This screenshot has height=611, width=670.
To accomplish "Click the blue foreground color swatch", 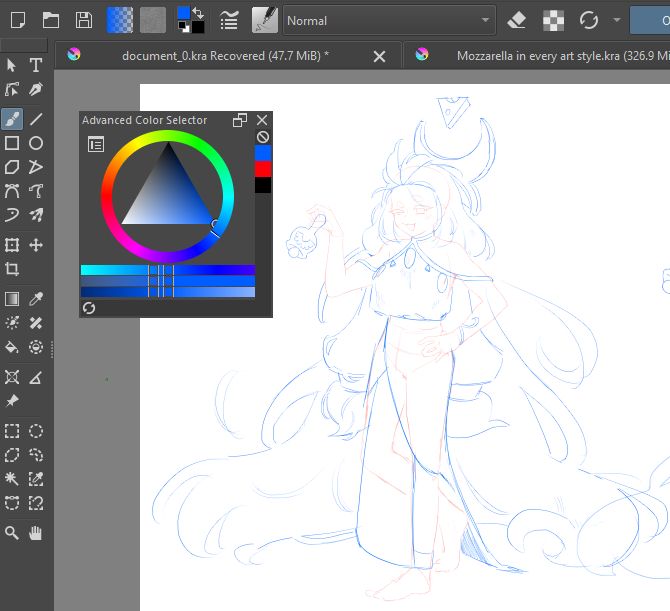I will coord(183,13).
